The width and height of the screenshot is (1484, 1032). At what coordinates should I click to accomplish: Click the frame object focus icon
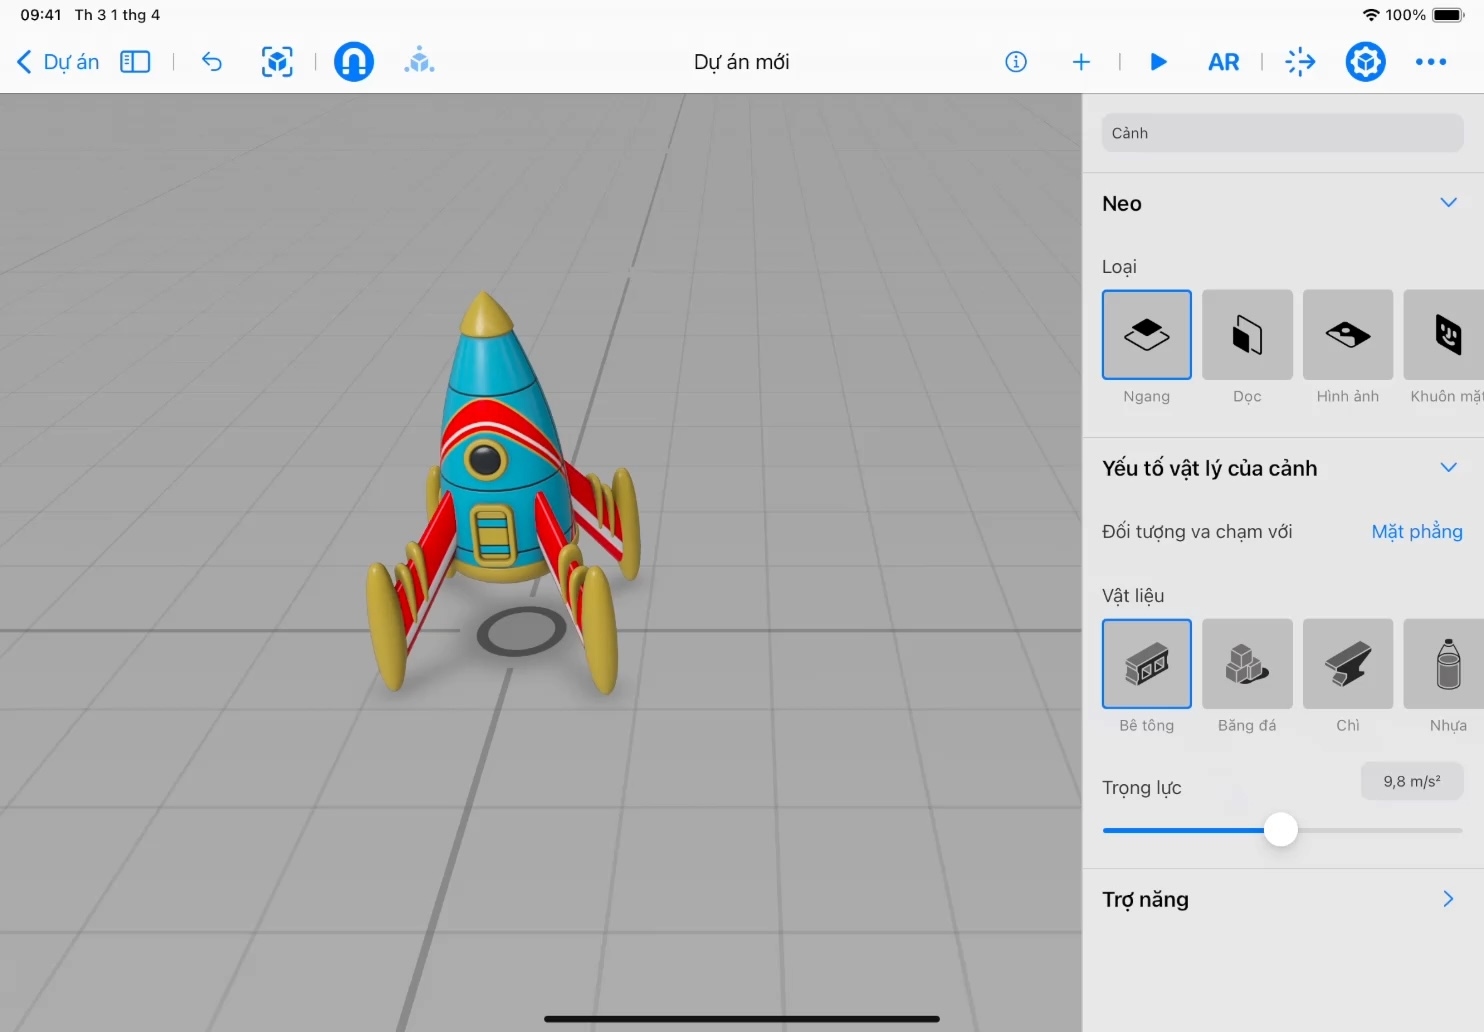277,62
